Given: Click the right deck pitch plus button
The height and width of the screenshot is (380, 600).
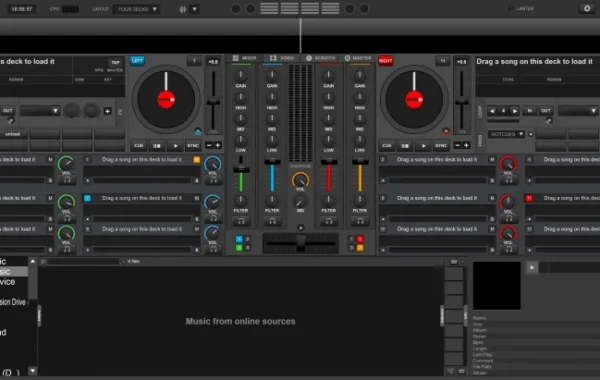Looking at the screenshot, I should [466, 145].
